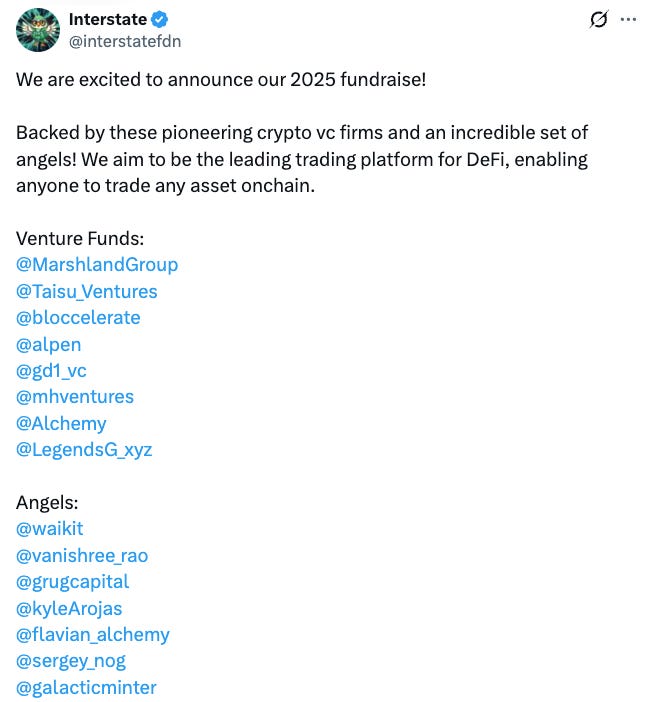Image resolution: width=655 pixels, height=702 pixels.
Task: Open the @sergey_nog profile link
Action: [71, 661]
